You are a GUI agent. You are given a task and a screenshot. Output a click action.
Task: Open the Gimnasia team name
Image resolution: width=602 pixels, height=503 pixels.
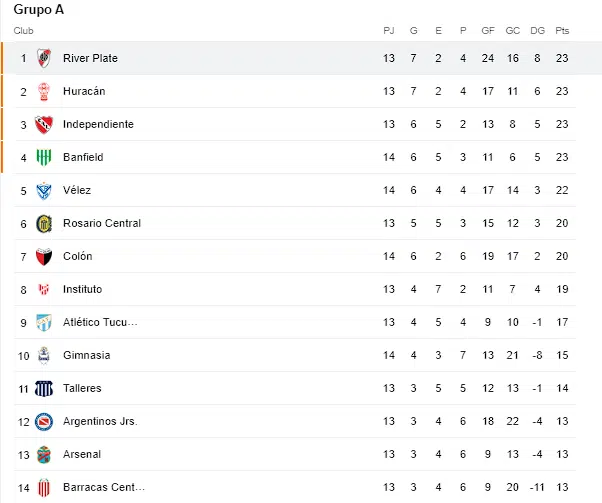[87, 355]
